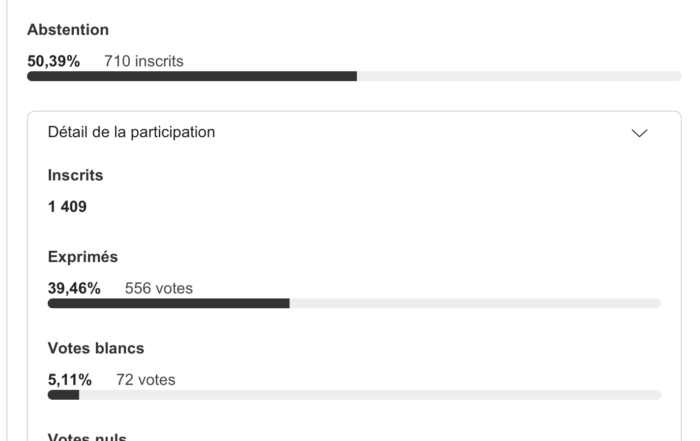Click the empty gray part of Exprimés bar
This screenshot has width=700, height=441.
475,303
